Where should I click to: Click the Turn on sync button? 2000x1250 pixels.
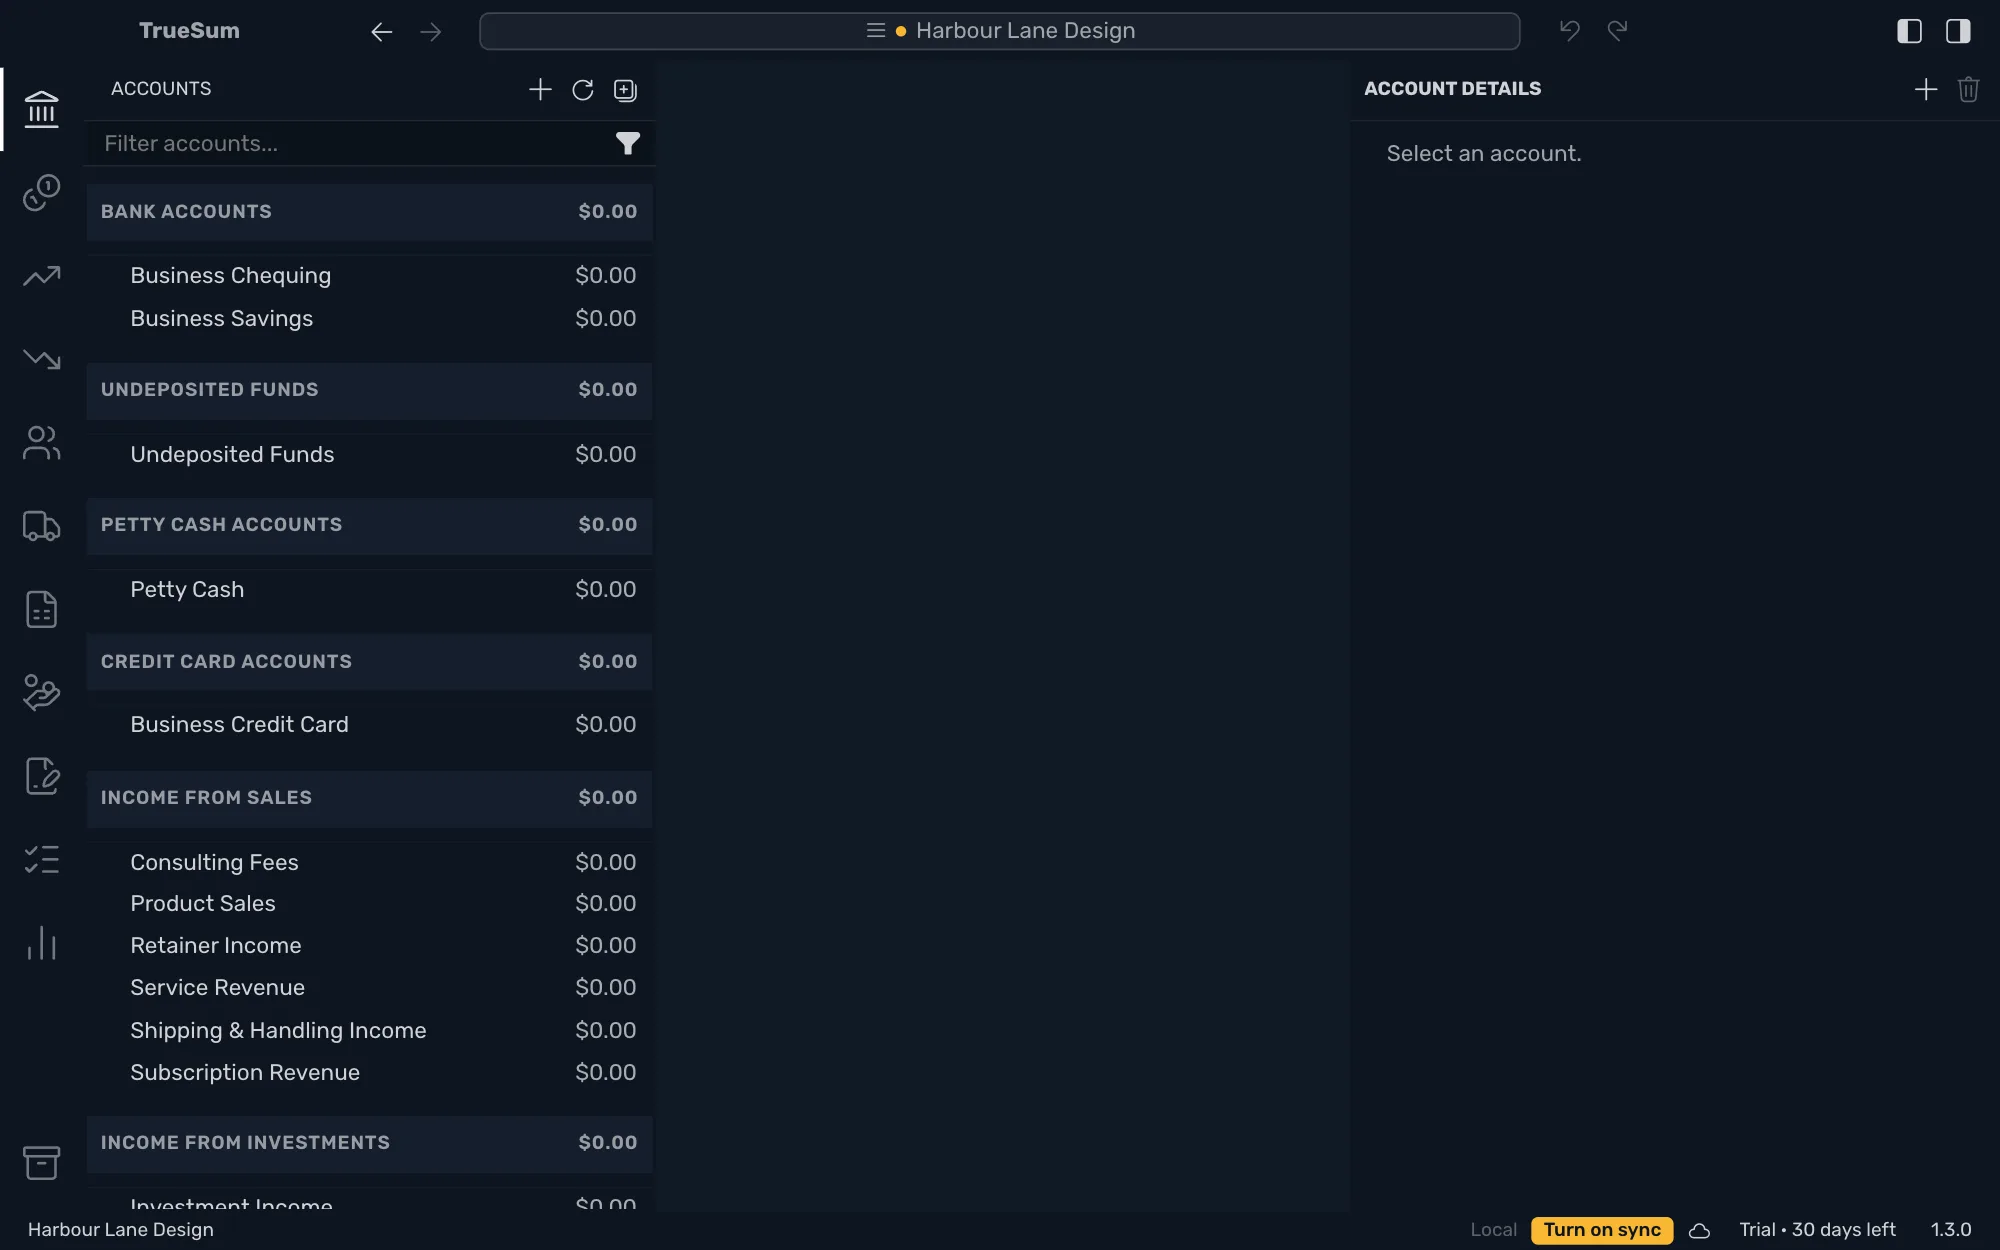[1601, 1230]
